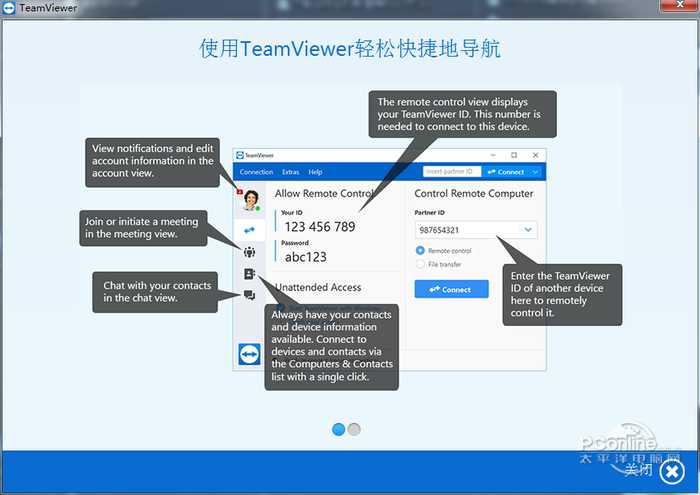Image resolution: width=700 pixels, height=495 pixels.
Task: Go to the second gray page dot
Action: (354, 429)
